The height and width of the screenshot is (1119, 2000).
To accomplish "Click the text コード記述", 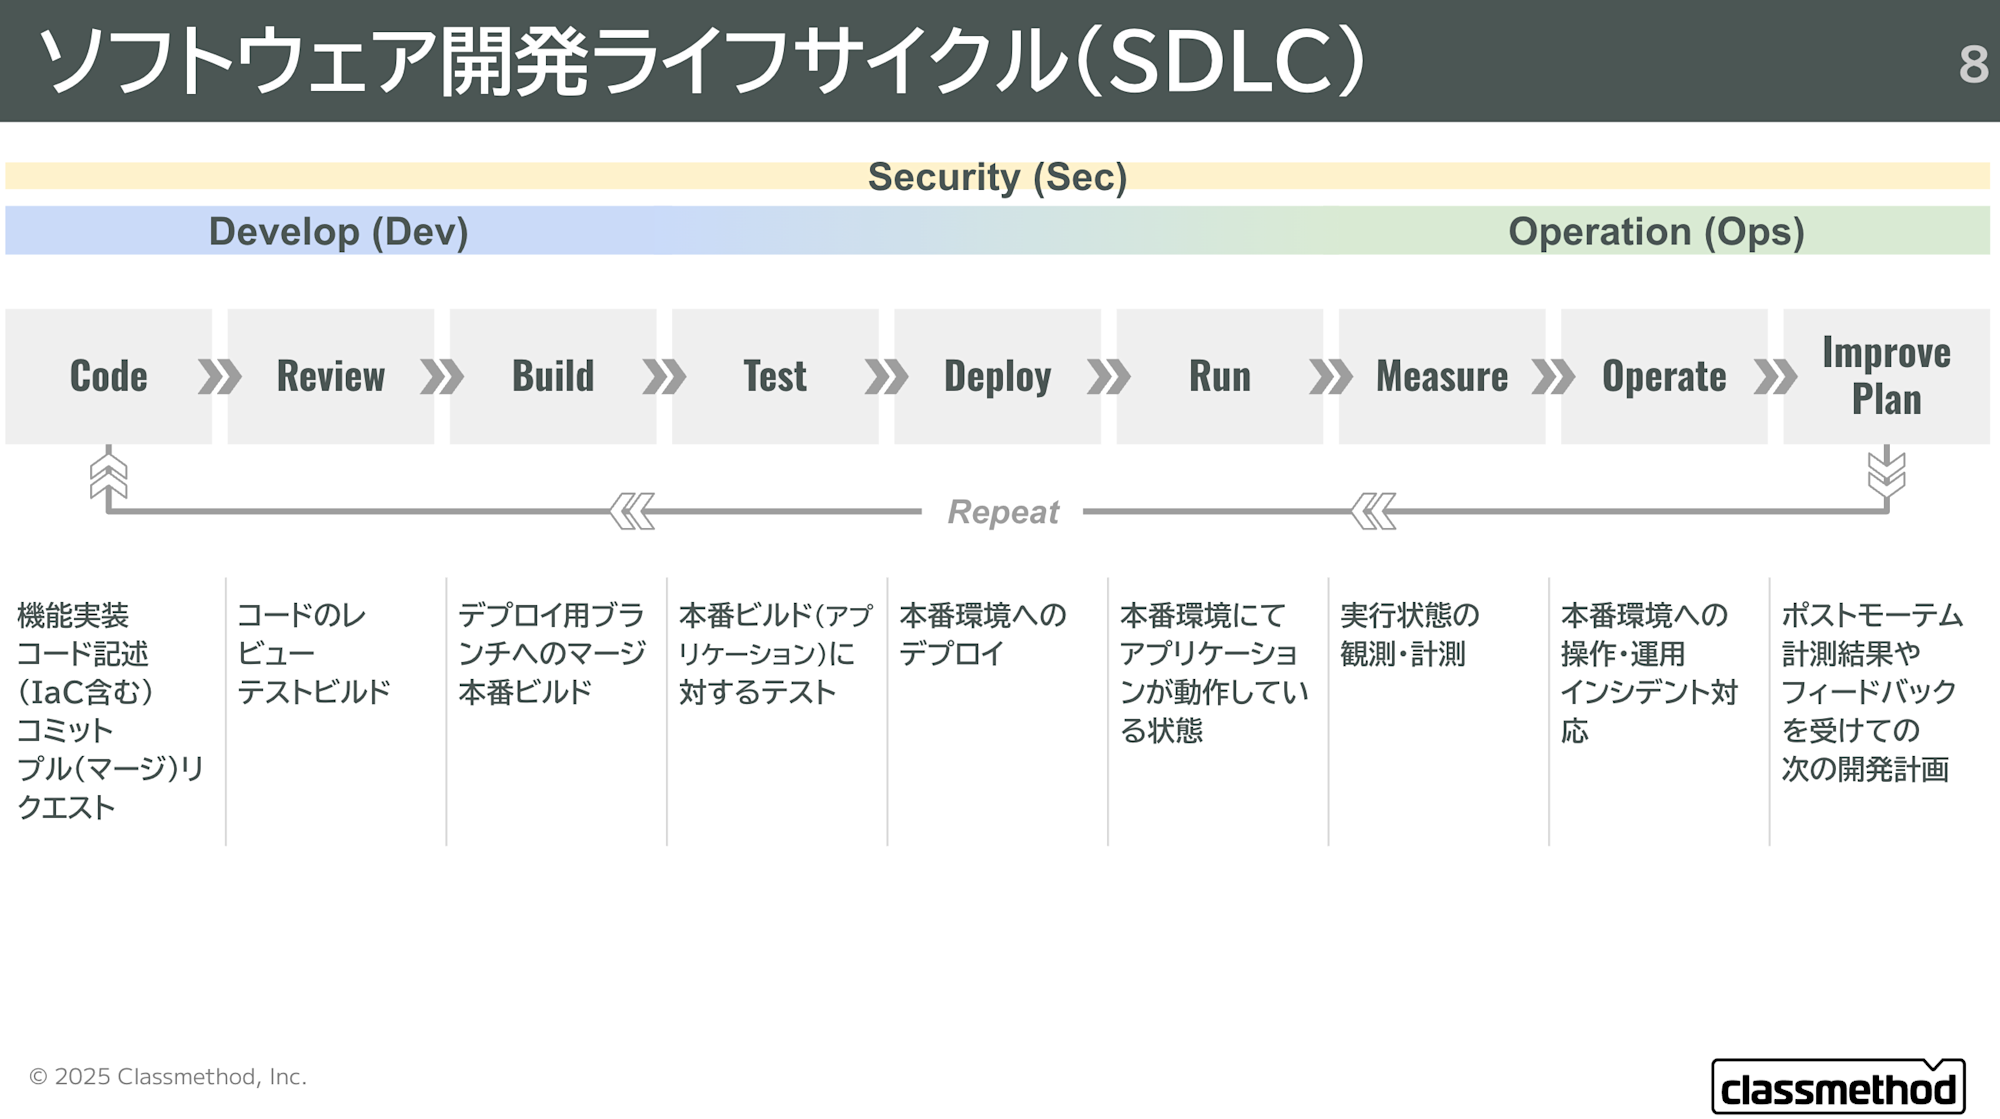I will (82, 654).
